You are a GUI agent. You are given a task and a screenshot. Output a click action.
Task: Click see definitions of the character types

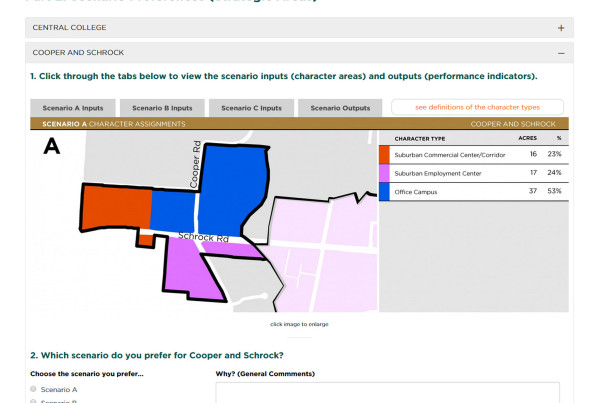(477, 107)
